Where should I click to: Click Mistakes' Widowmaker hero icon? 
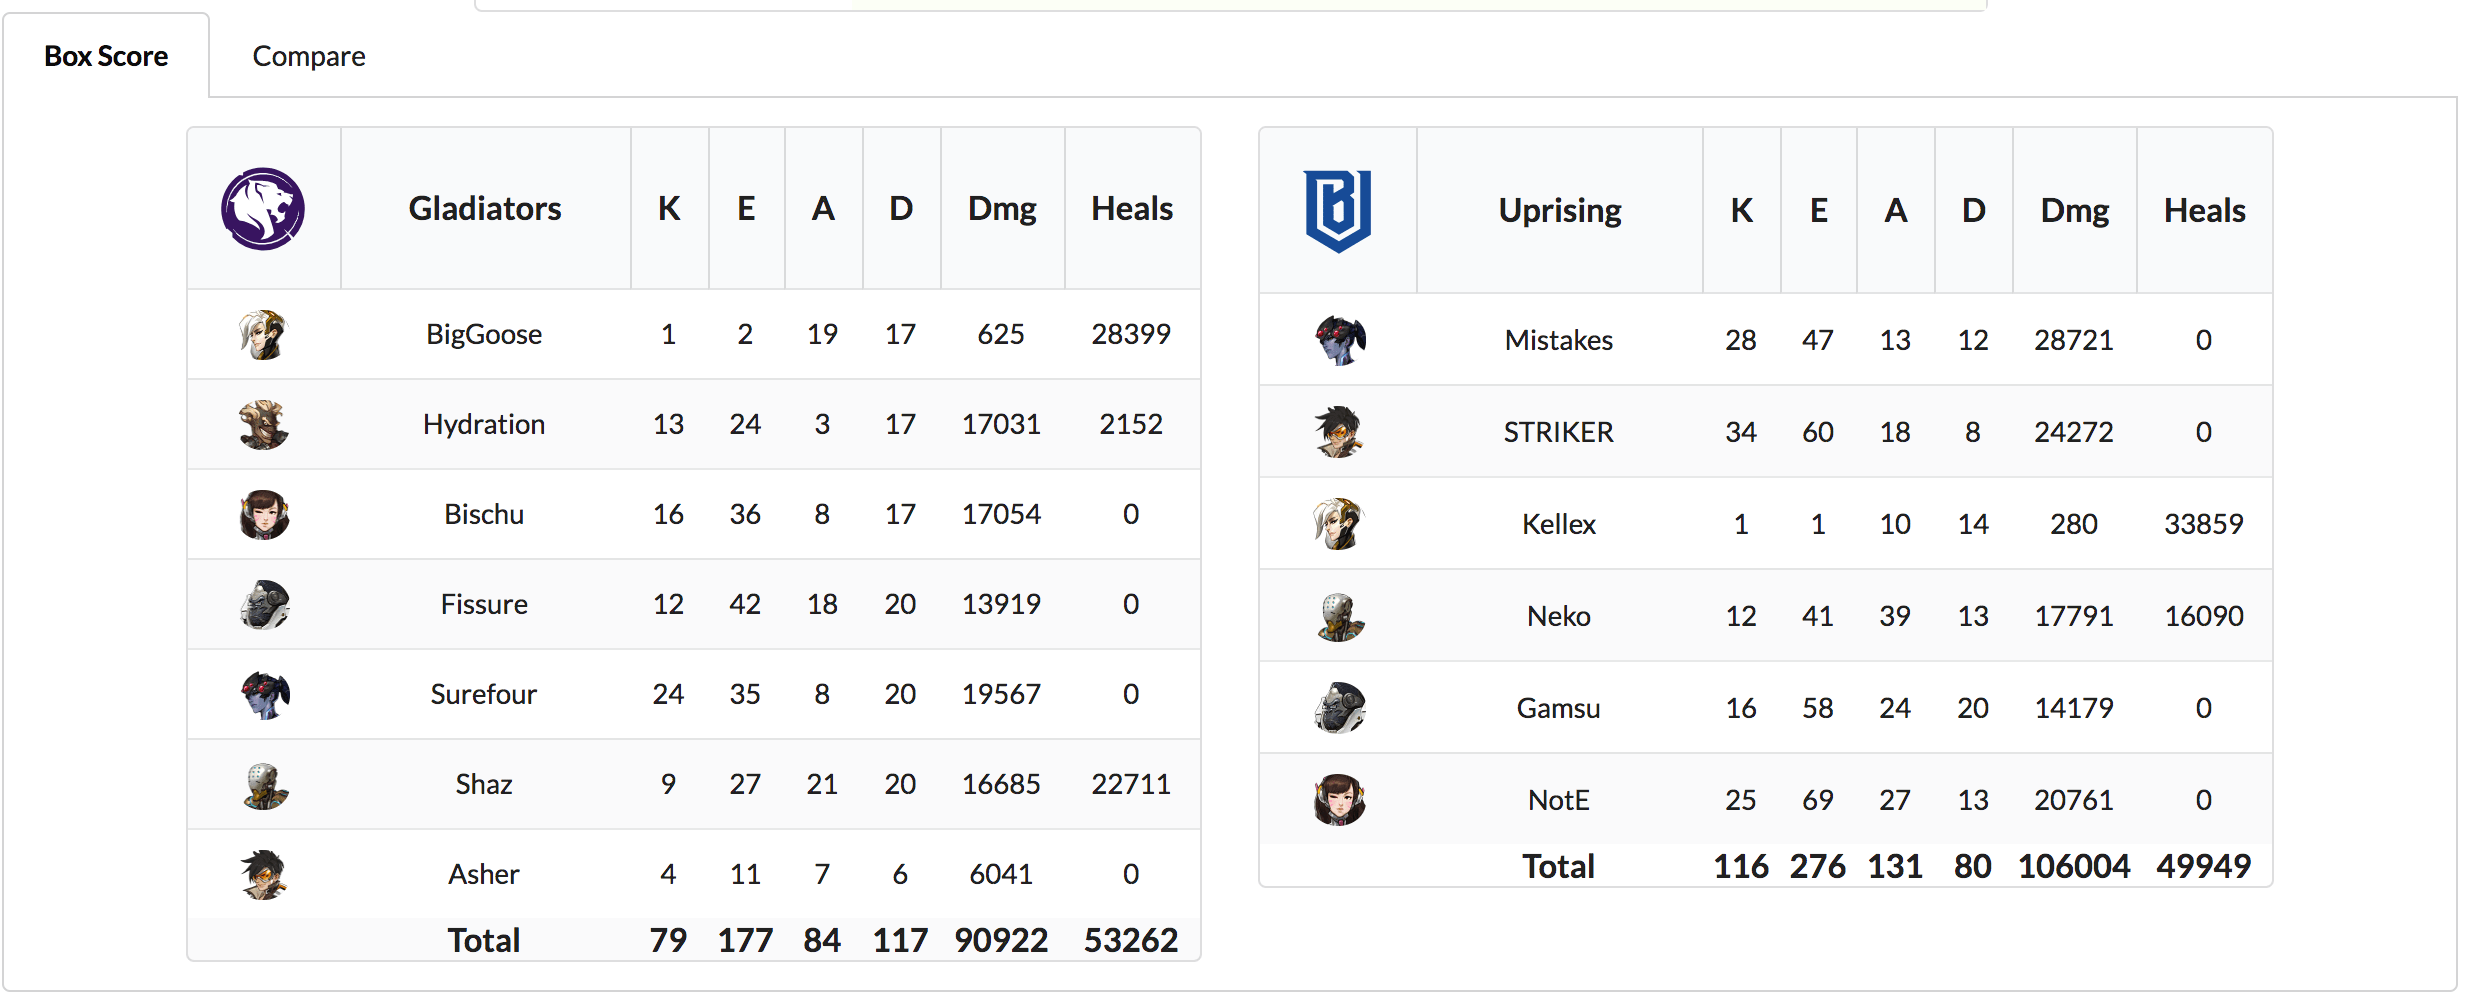(x=1339, y=340)
